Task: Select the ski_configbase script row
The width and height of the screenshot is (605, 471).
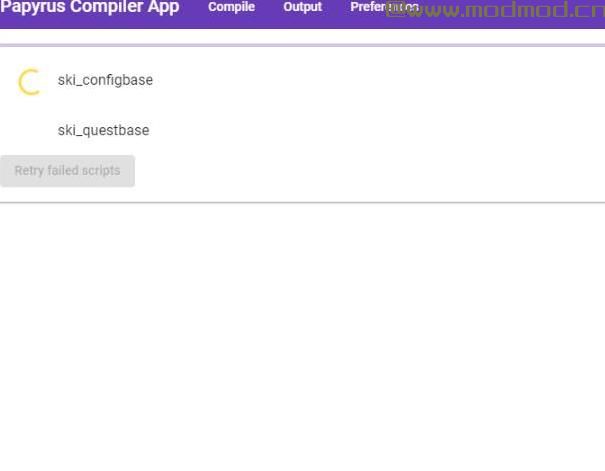Action: [302, 80]
